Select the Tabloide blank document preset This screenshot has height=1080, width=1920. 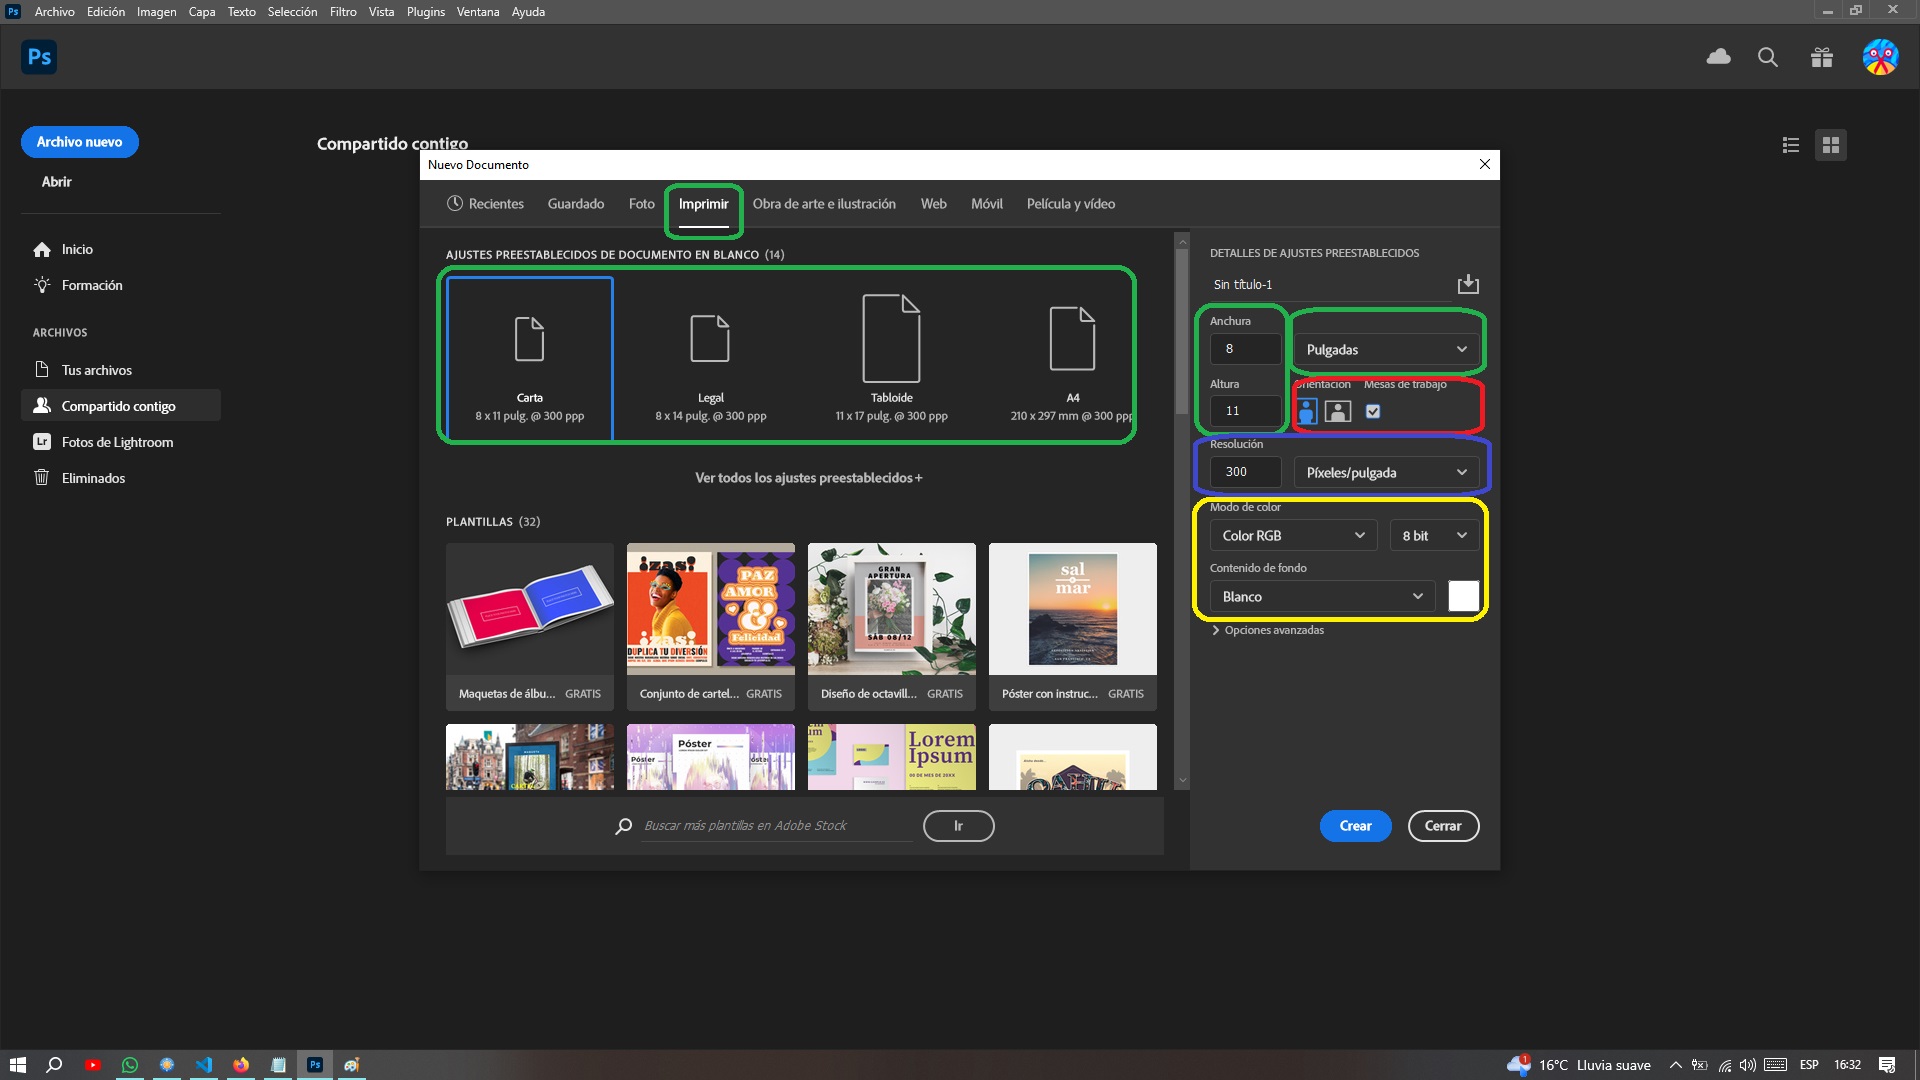(x=892, y=359)
